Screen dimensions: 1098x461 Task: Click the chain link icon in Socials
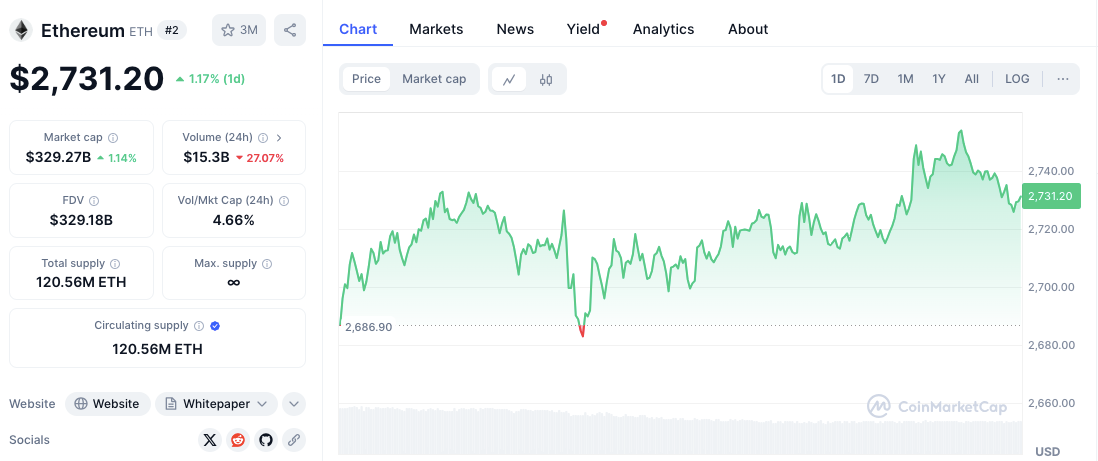(x=293, y=439)
